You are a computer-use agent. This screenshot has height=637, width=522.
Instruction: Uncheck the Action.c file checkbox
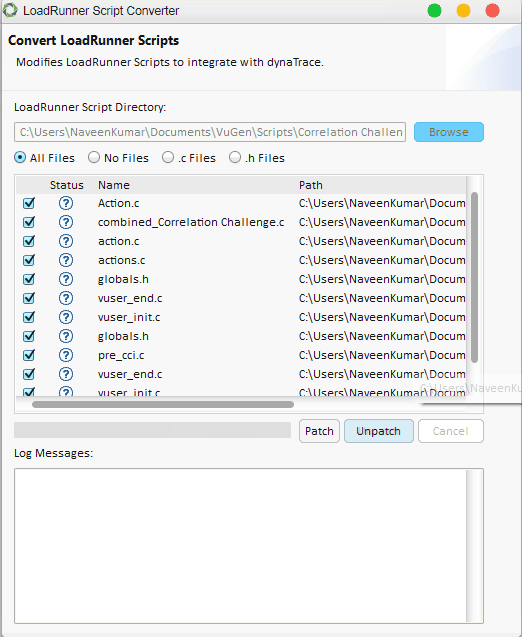click(x=29, y=203)
